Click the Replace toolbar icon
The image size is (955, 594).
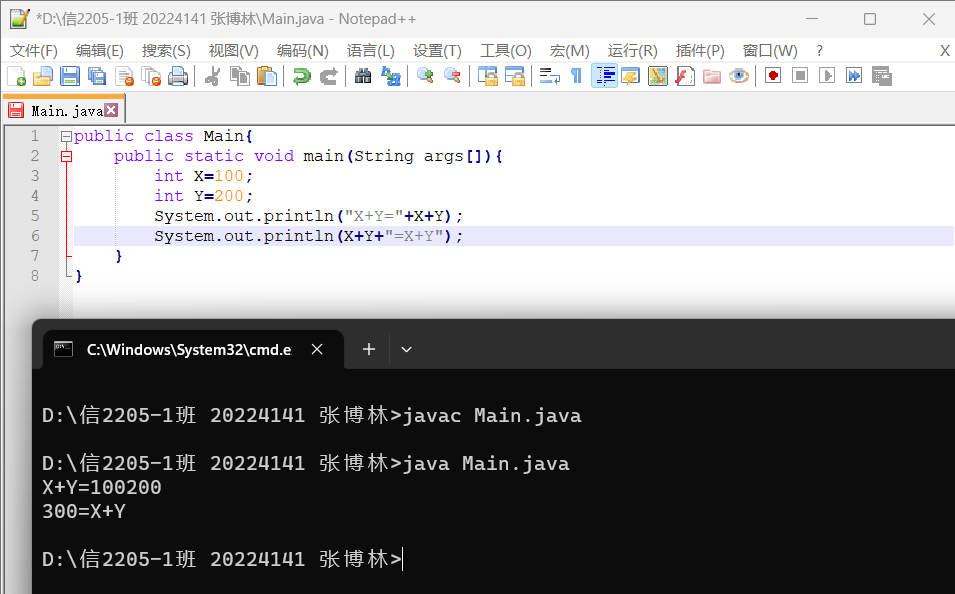390,76
